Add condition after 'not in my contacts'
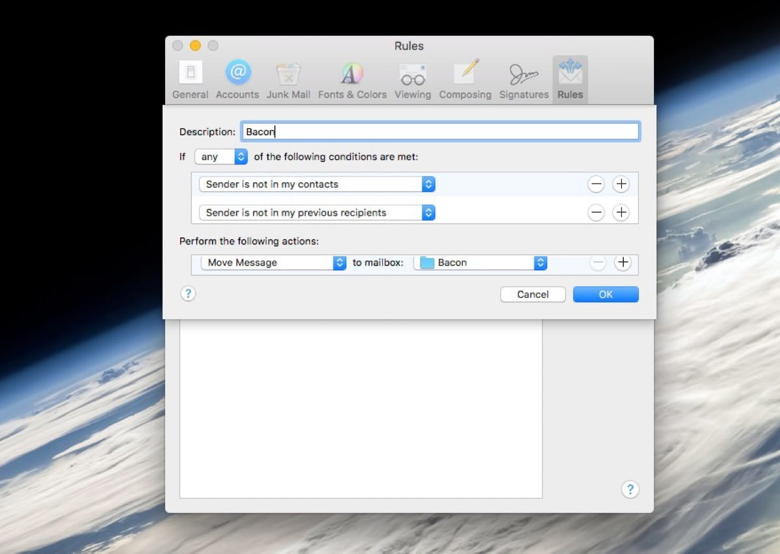Viewport: 780px width, 554px height. pos(621,184)
